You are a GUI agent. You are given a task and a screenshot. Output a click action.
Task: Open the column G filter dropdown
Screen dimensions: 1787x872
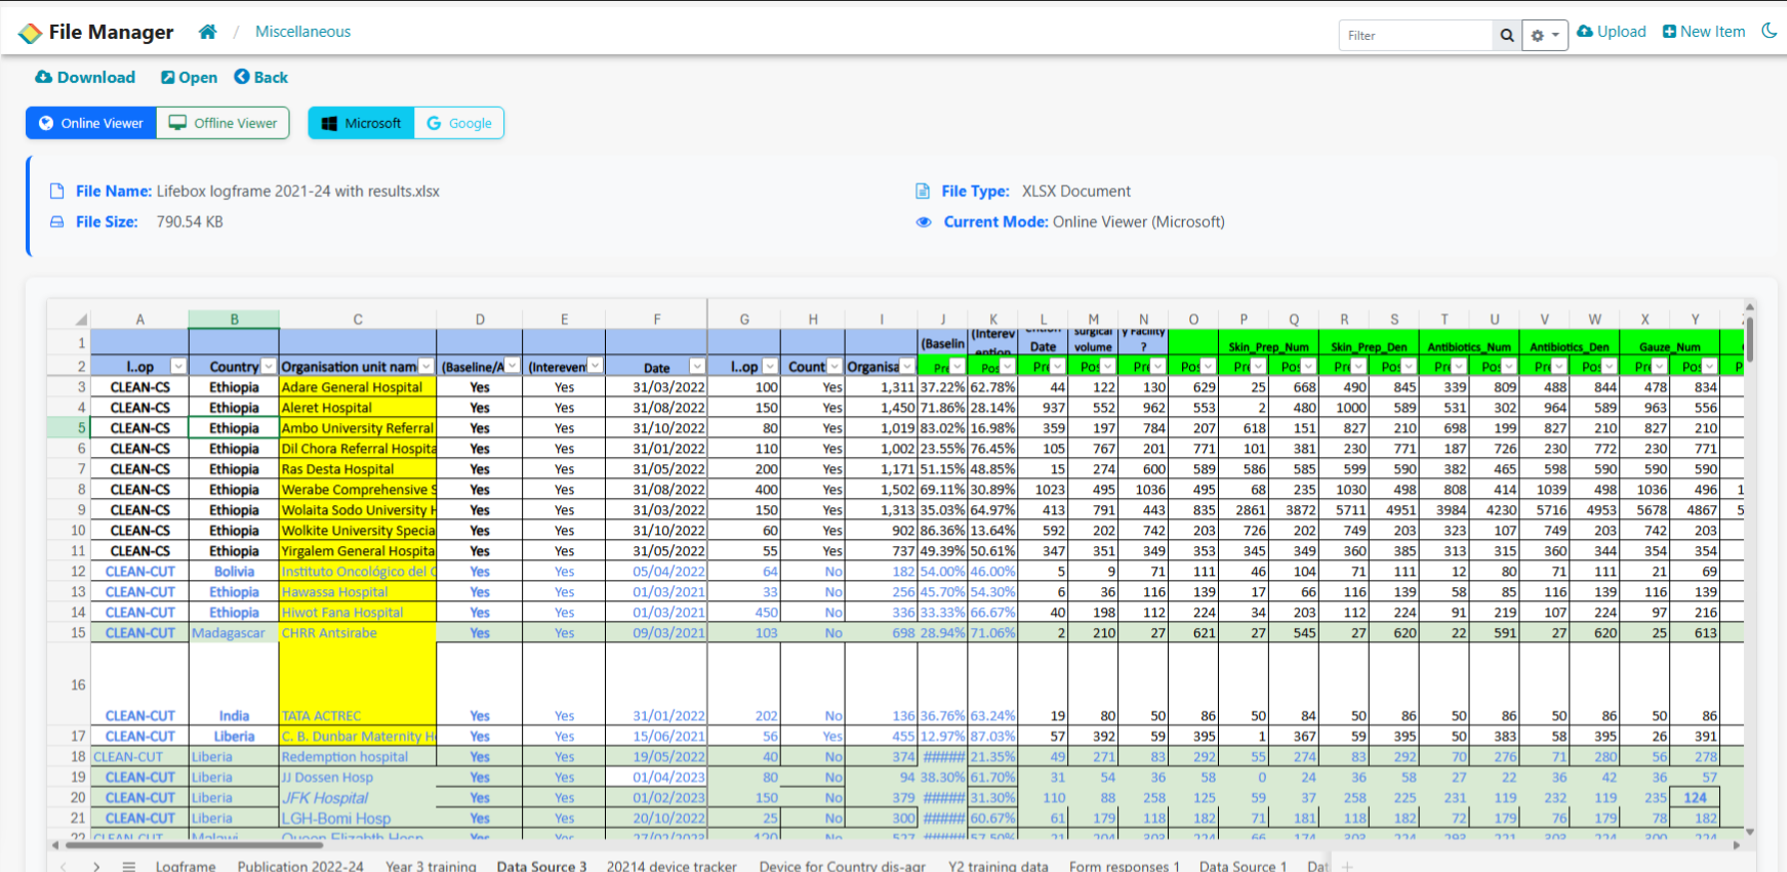[769, 366]
